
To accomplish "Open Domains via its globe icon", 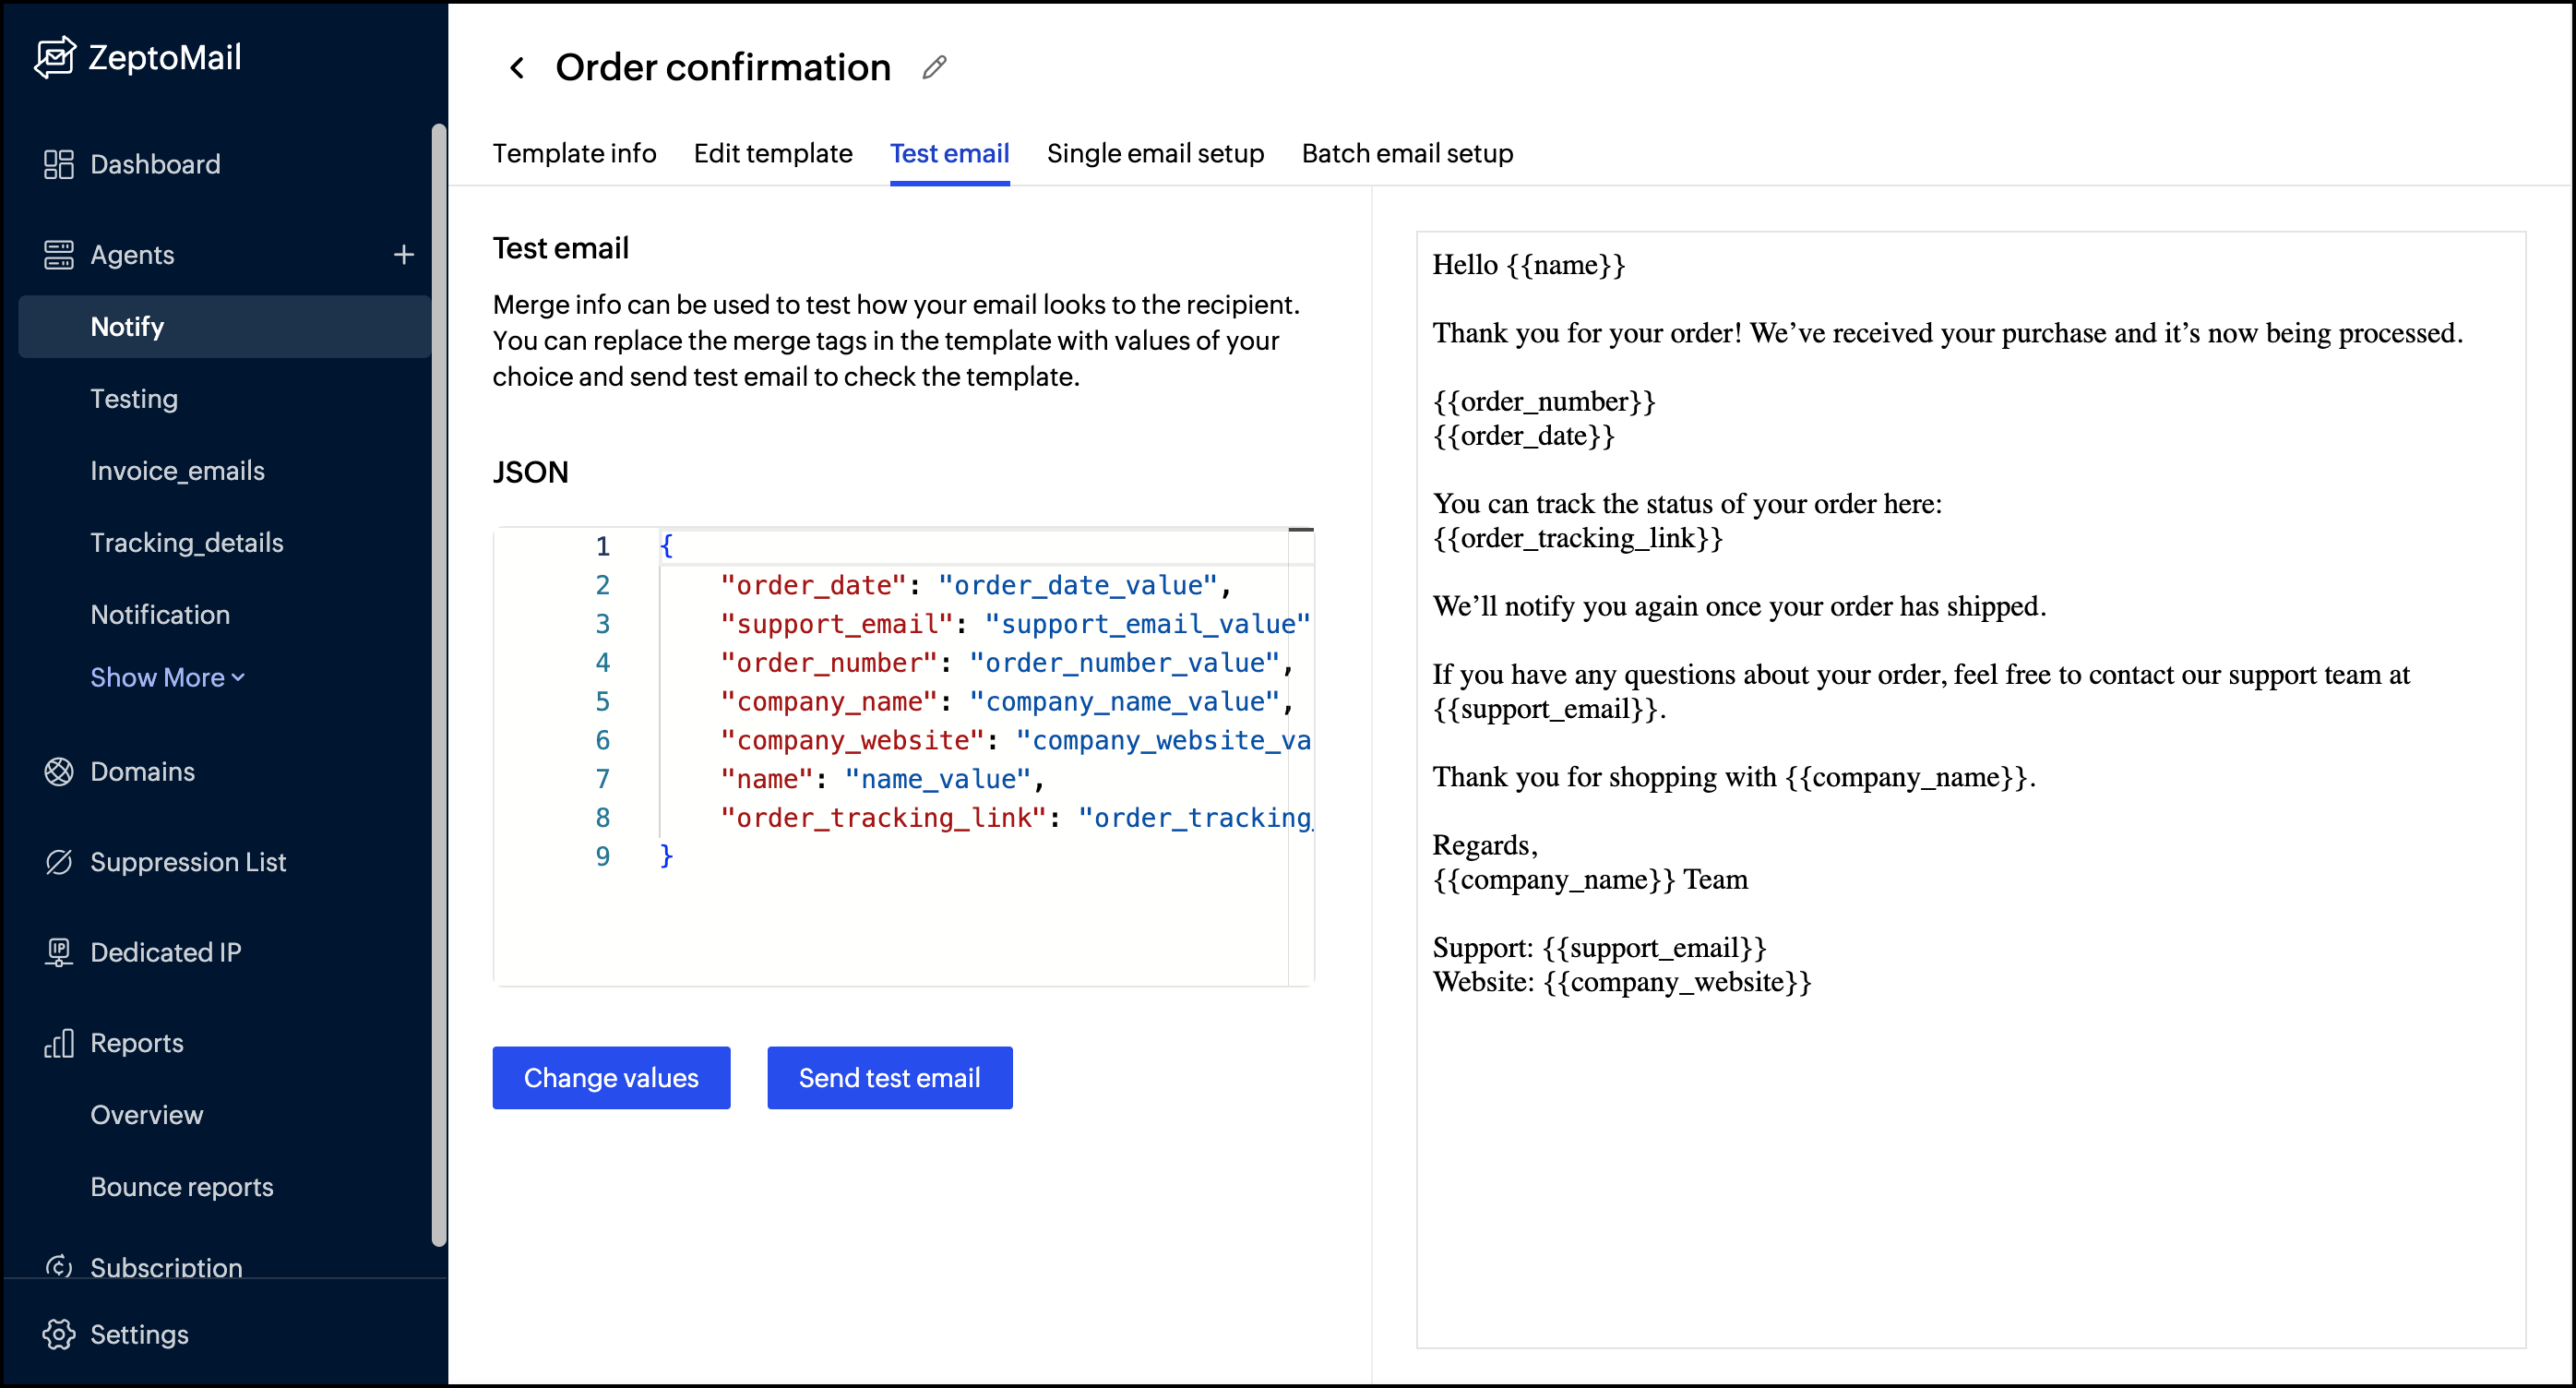I will (x=58, y=771).
